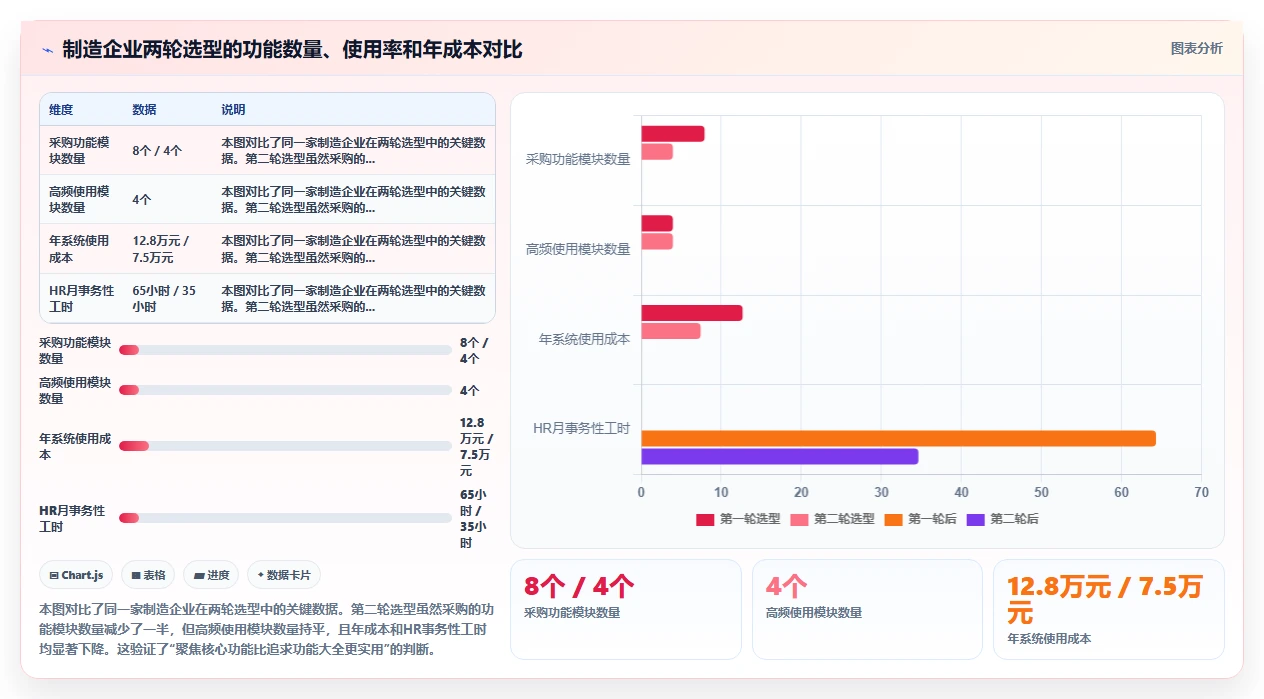Select the 表格 chip

pos(148,575)
